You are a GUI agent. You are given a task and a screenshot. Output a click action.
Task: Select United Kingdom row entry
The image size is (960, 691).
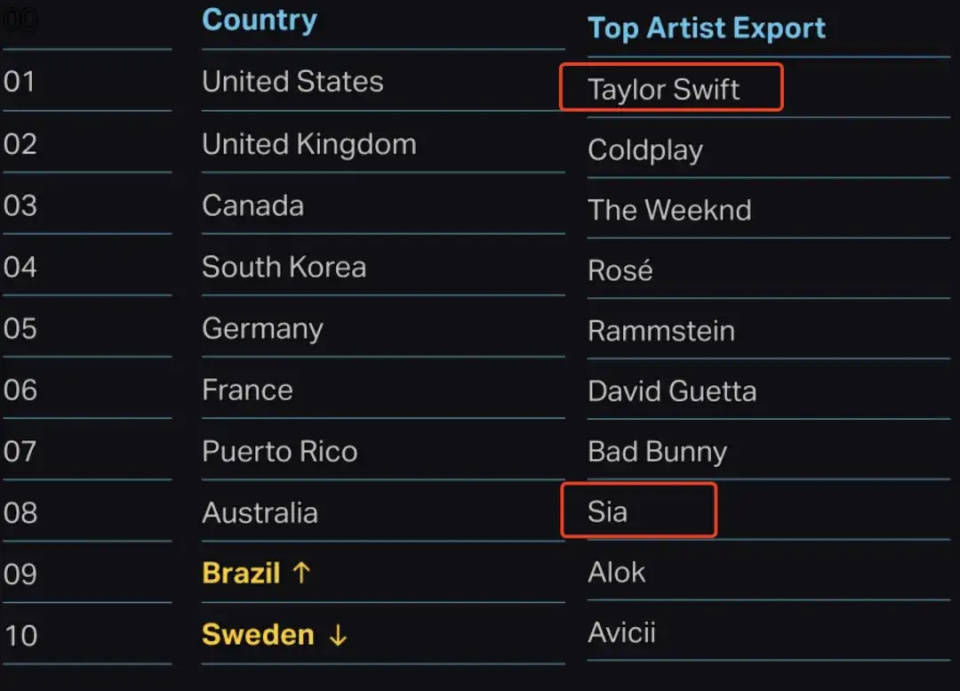309,144
